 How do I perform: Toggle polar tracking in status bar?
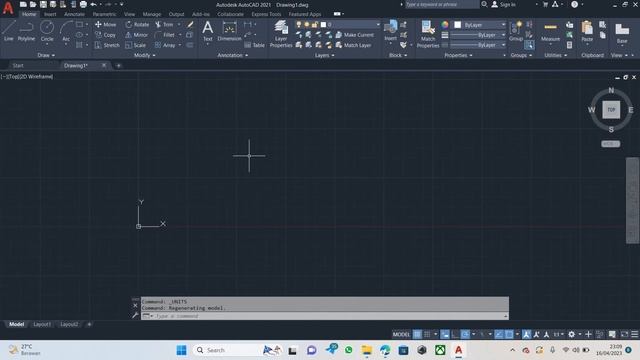pyautogui.click(x=465, y=334)
